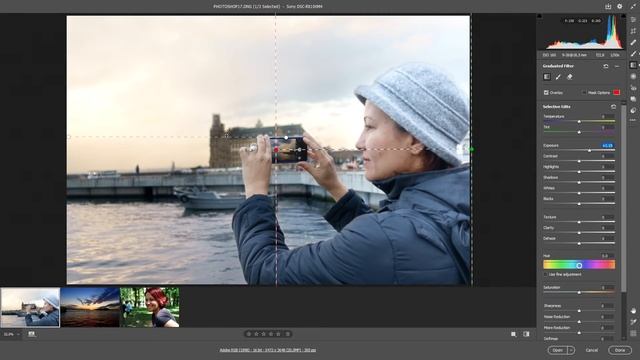Click the trash icon beside star rating
The width and height of the screenshot is (640, 360).
(288, 334)
